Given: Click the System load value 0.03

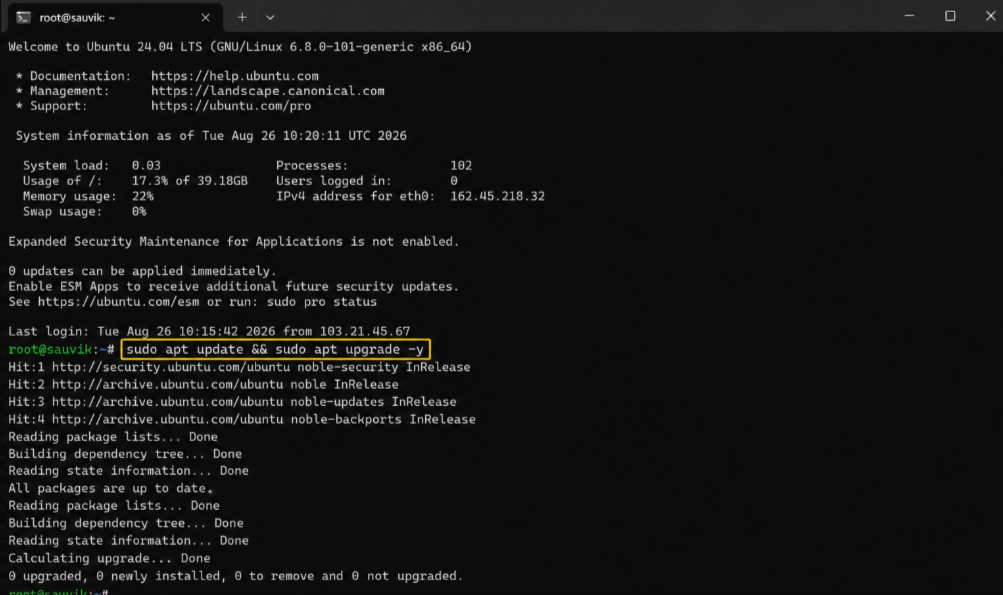Looking at the screenshot, I should click(x=146, y=166).
